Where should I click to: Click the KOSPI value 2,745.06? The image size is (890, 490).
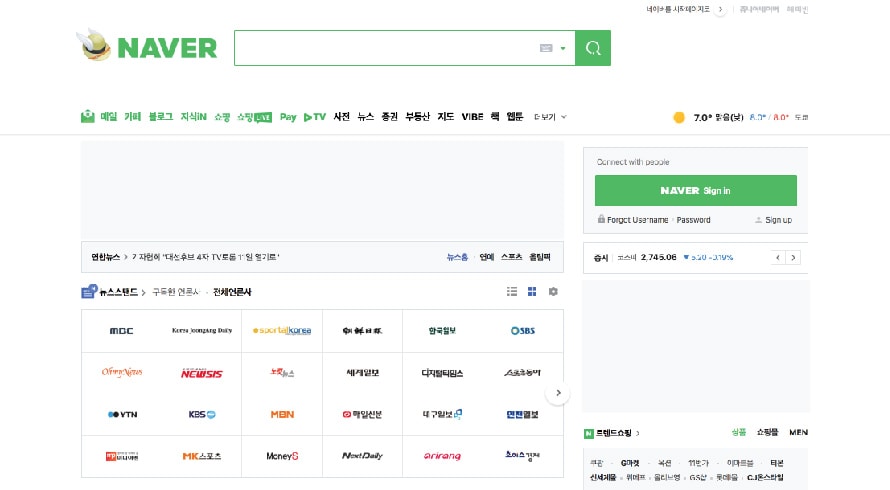(658, 257)
